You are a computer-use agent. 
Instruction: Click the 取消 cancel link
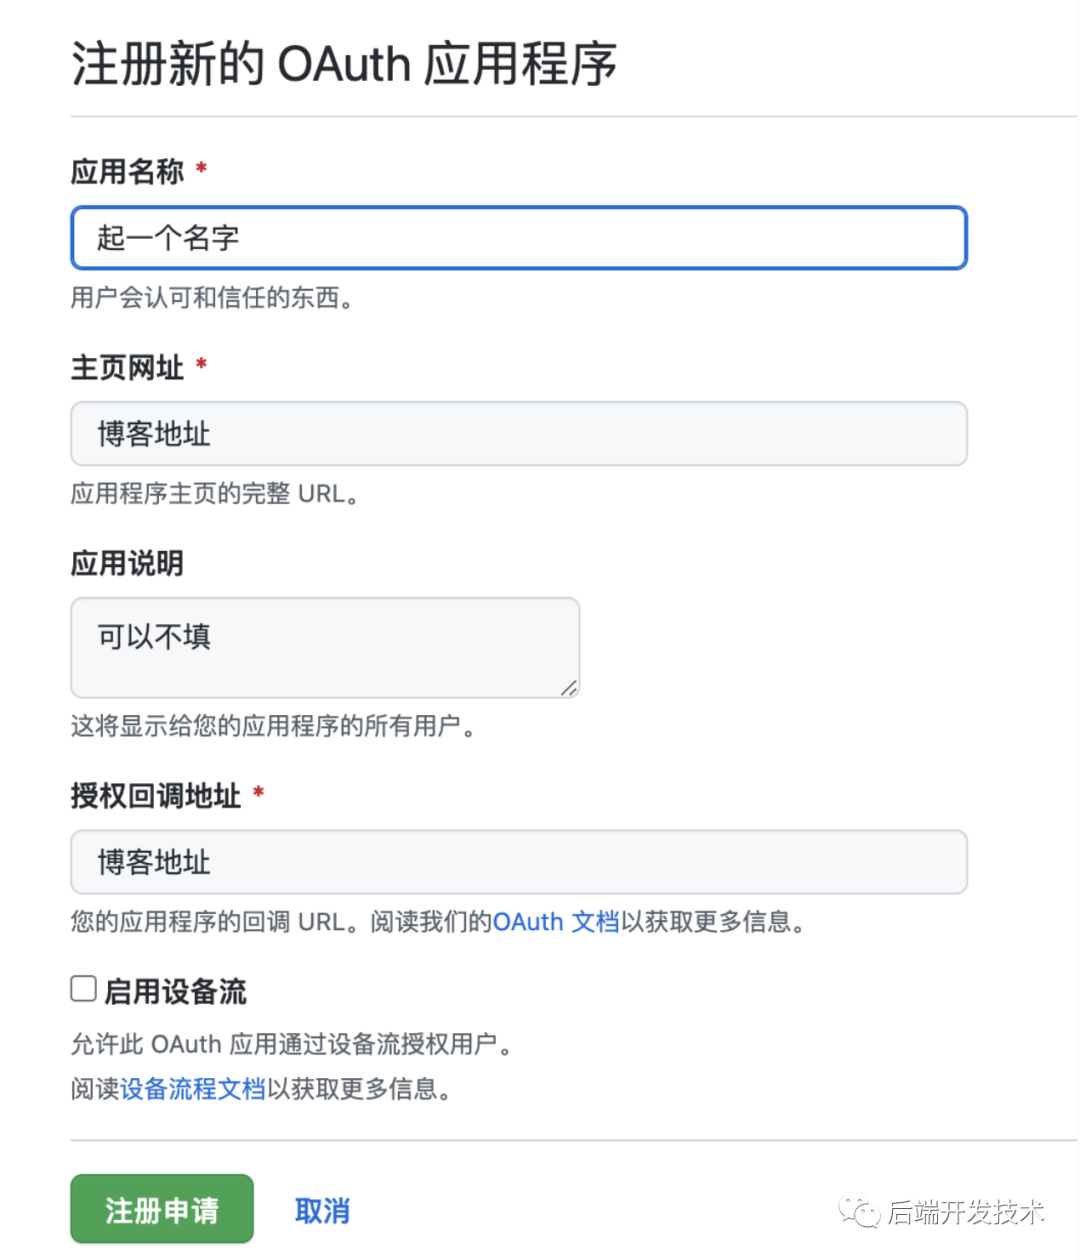pos(322,1209)
